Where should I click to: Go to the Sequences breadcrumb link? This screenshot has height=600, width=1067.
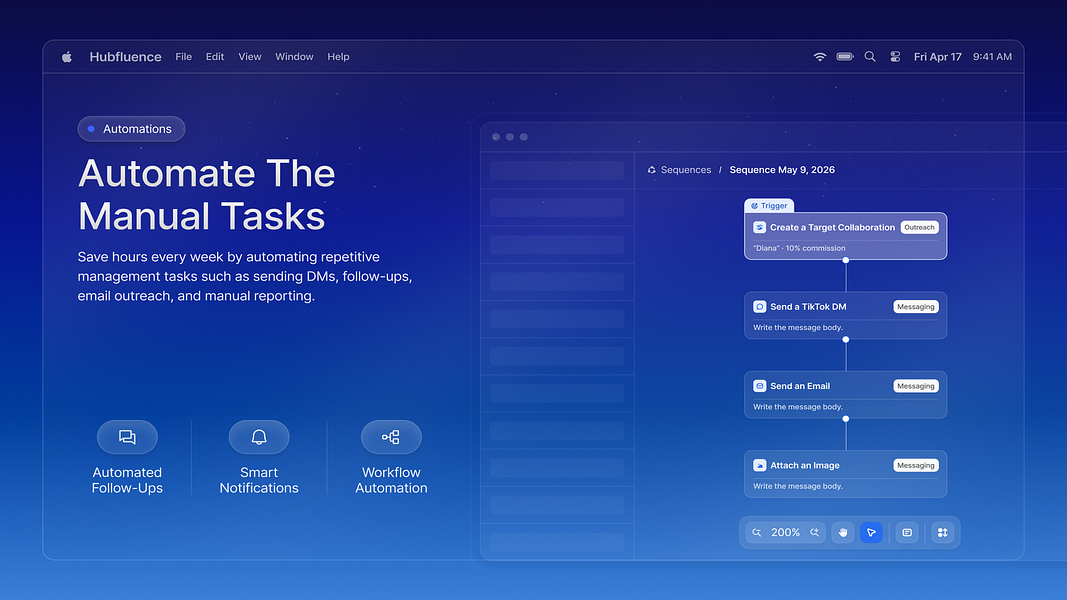point(686,170)
